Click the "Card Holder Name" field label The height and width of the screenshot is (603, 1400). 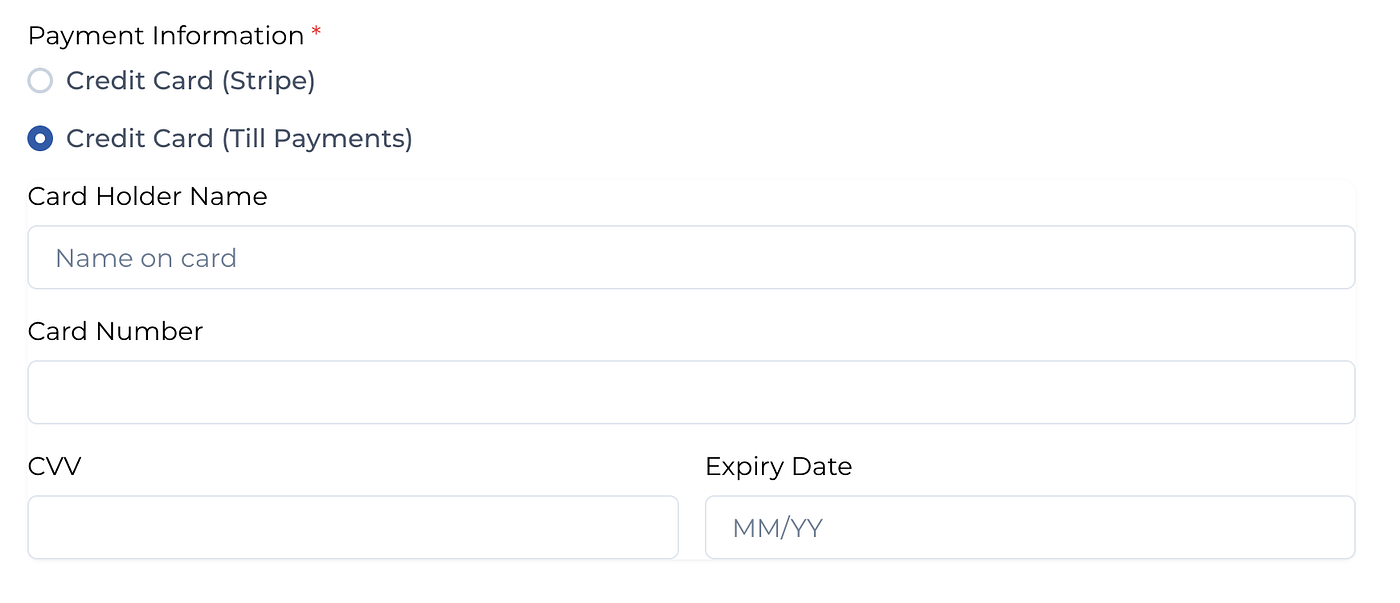pos(148,196)
